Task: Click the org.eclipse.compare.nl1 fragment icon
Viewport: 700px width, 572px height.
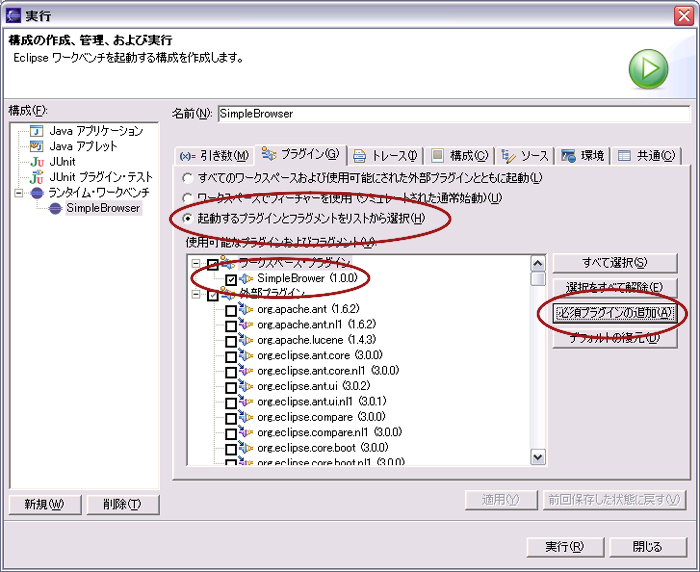Action: tap(246, 432)
